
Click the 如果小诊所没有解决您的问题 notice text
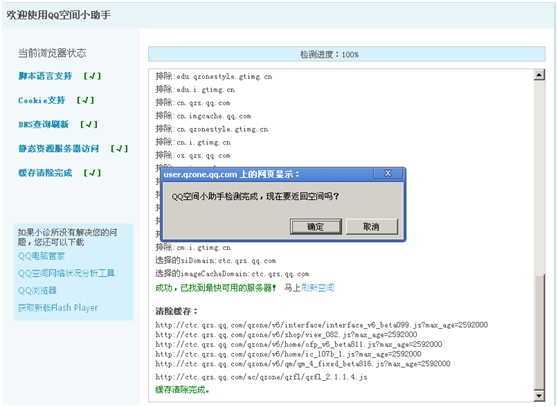67,237
